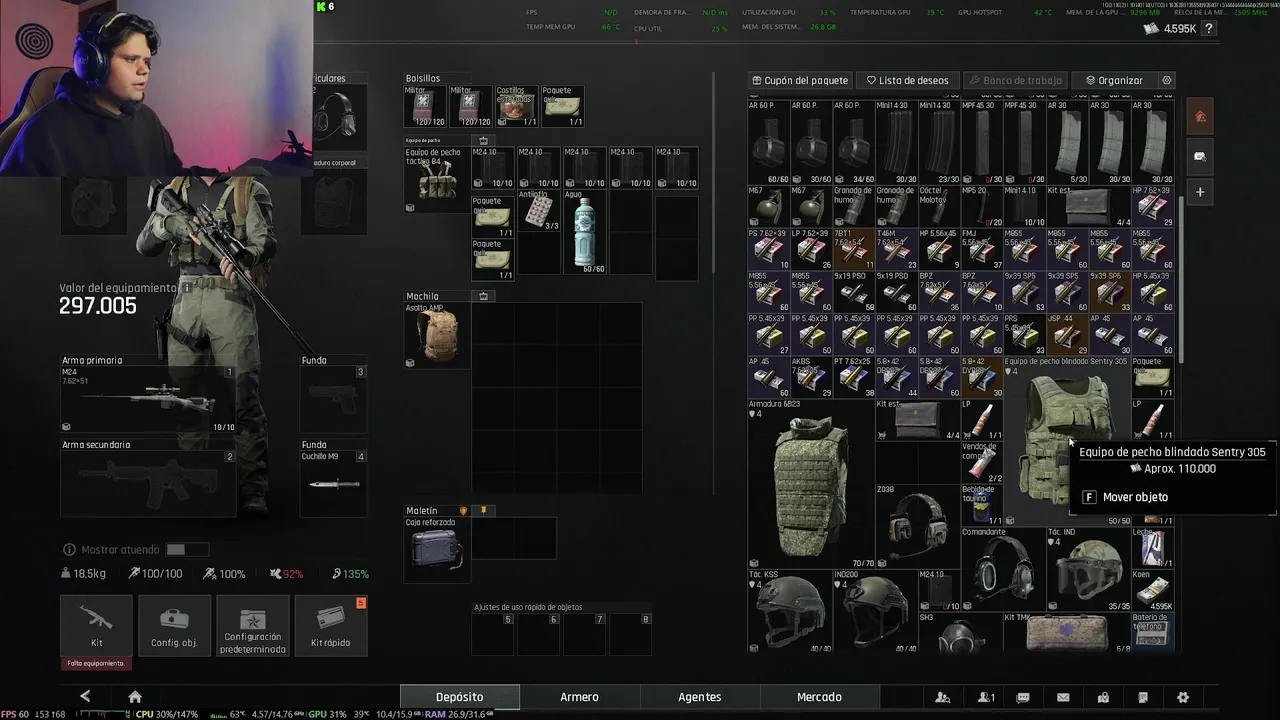Switch to the Mercado tab
1280x720 pixels.
(819, 697)
